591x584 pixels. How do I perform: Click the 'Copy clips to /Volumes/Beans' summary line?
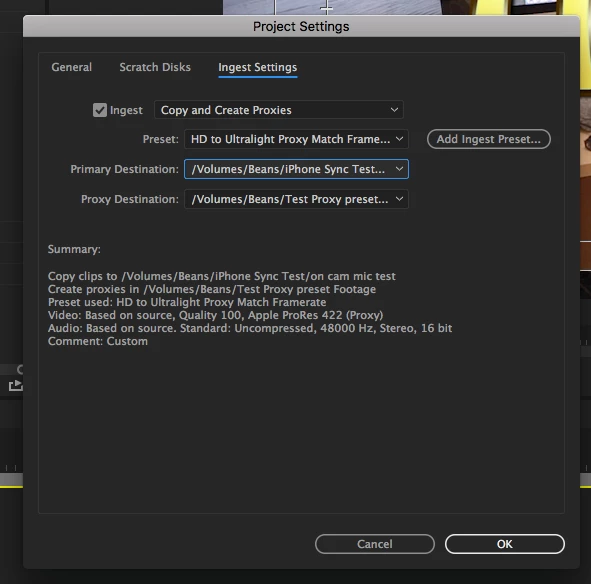[222, 276]
